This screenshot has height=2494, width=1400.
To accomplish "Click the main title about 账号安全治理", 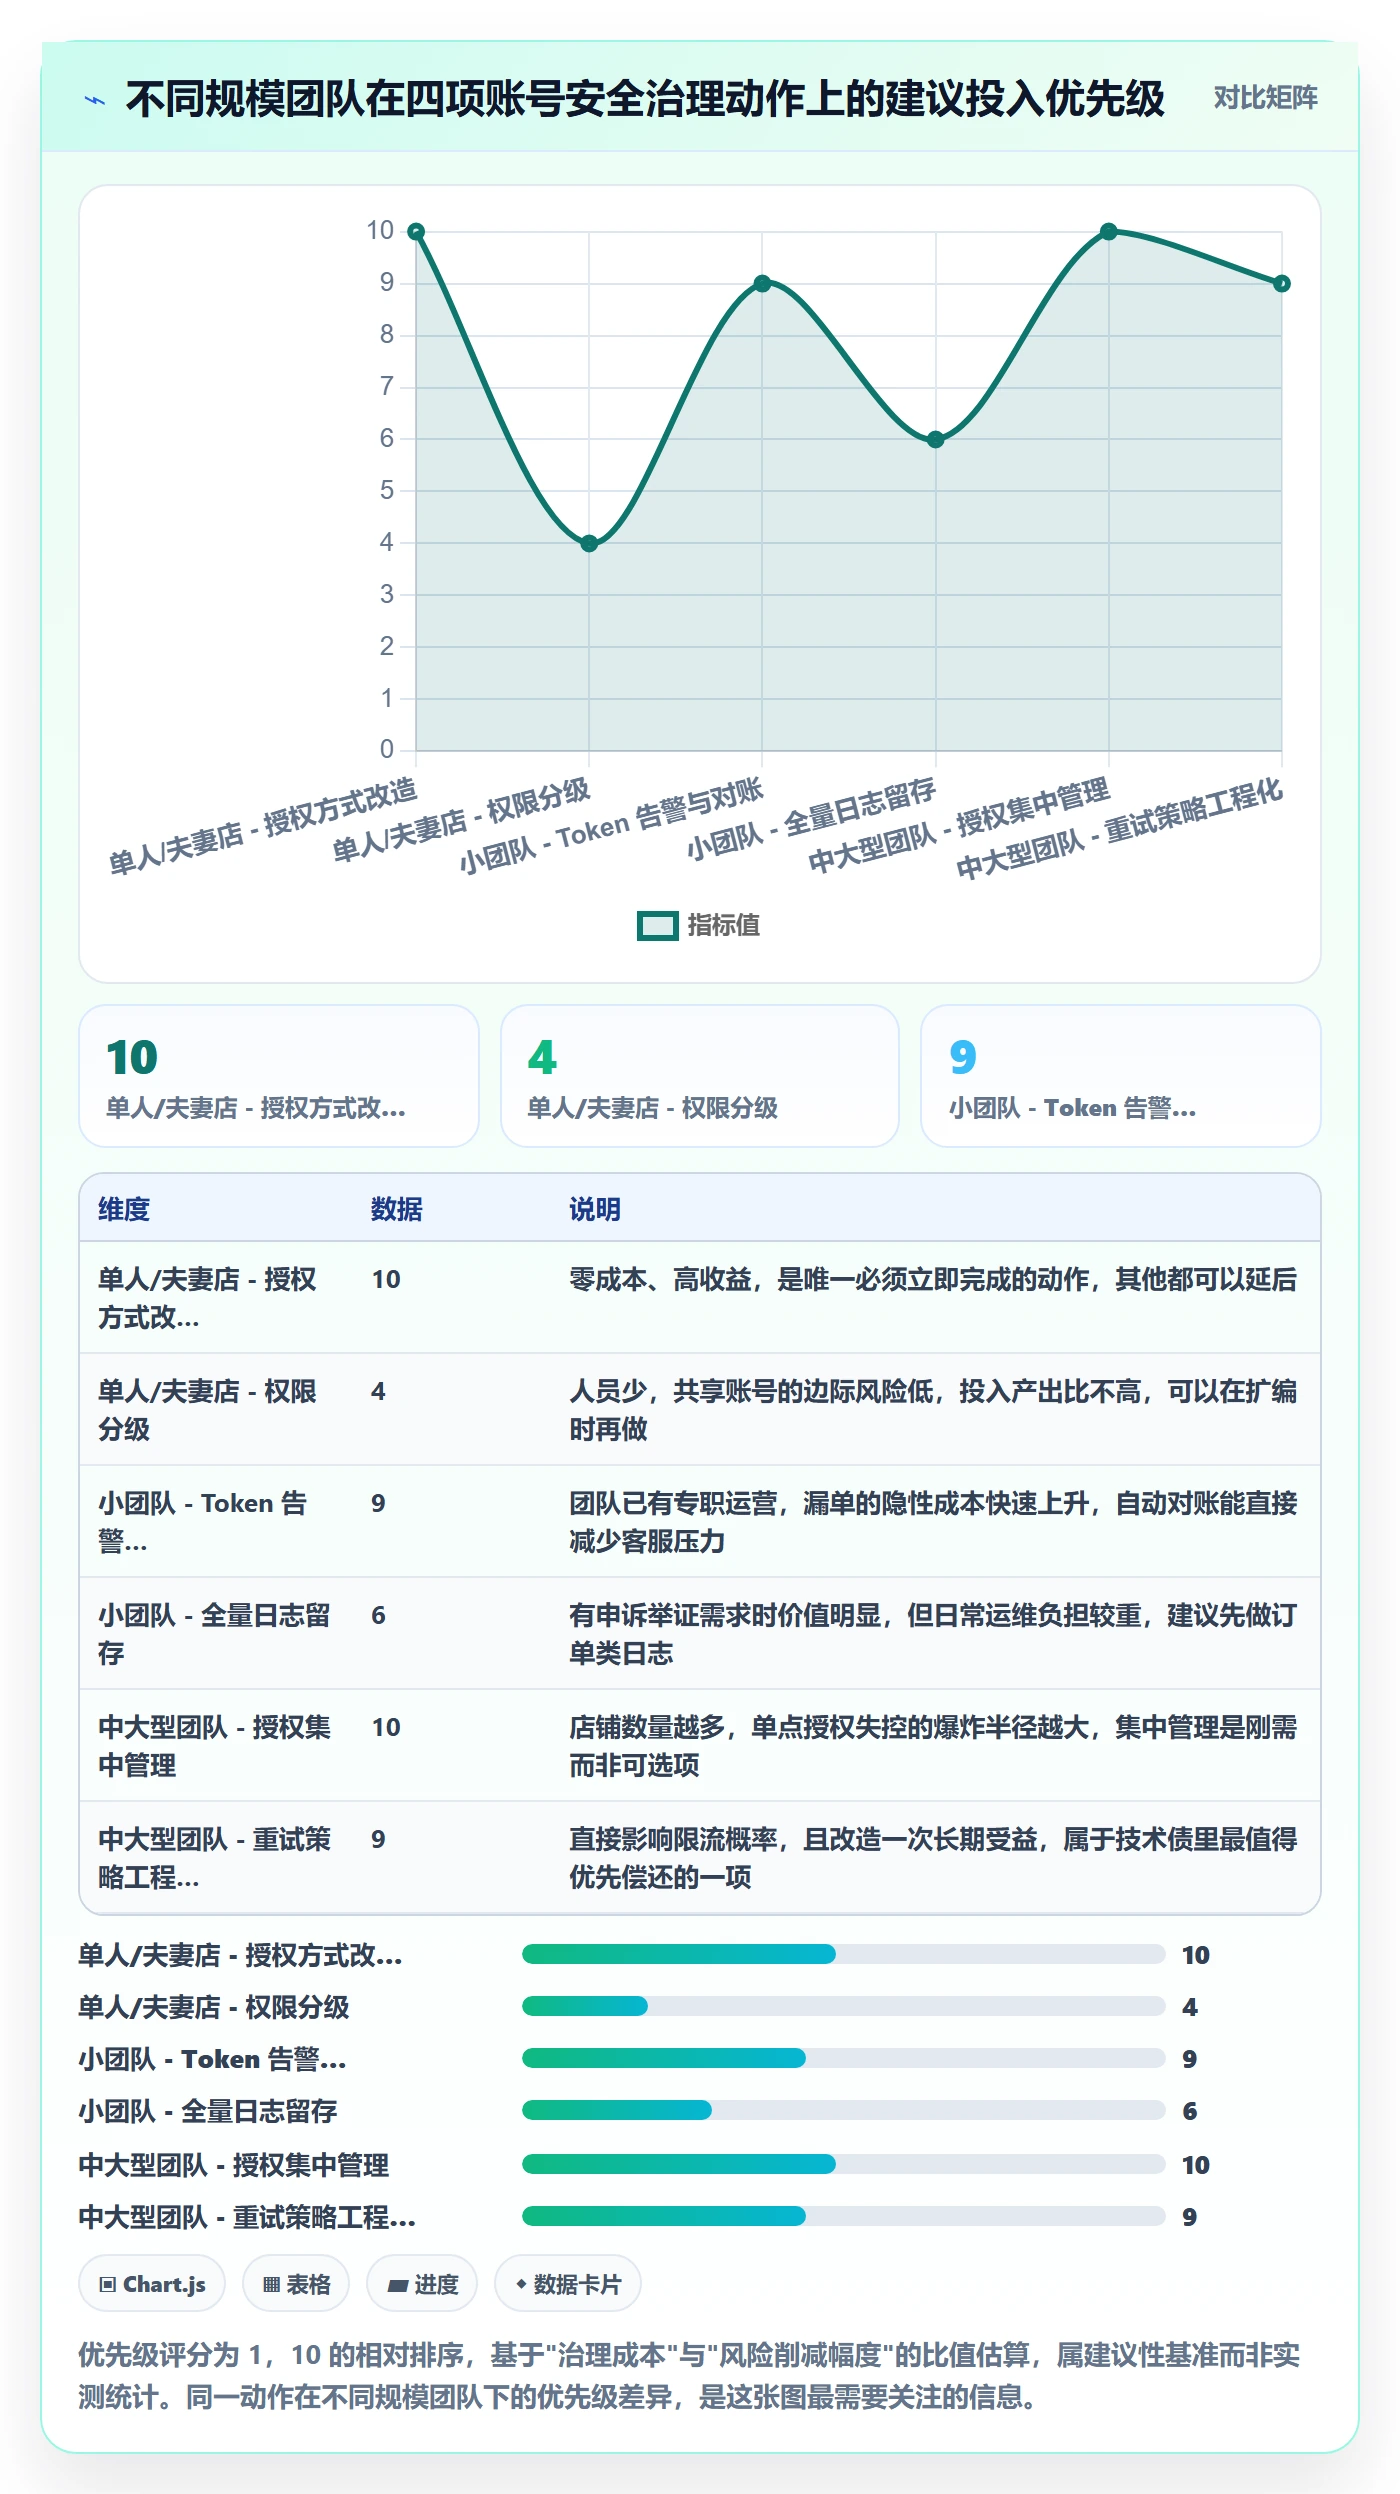I will [x=645, y=99].
